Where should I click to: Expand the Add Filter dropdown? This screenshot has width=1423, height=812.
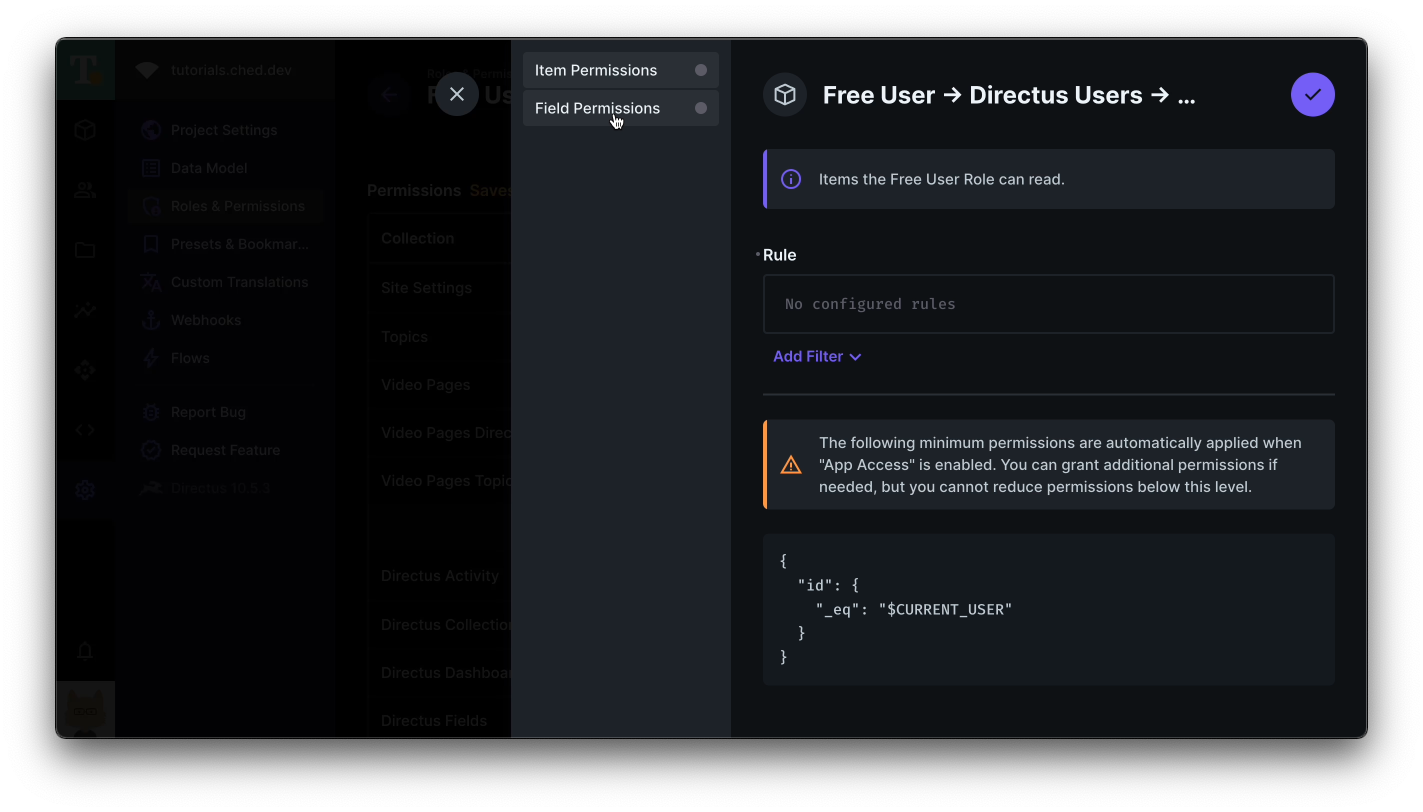pyautogui.click(x=817, y=356)
